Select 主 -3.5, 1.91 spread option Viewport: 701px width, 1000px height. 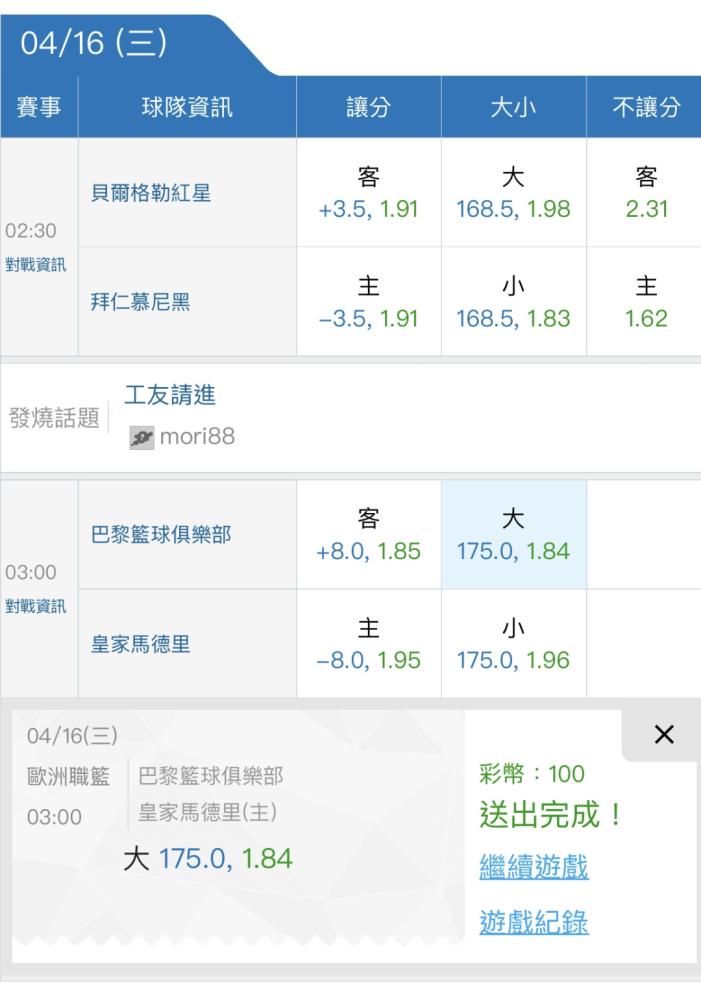click(369, 302)
